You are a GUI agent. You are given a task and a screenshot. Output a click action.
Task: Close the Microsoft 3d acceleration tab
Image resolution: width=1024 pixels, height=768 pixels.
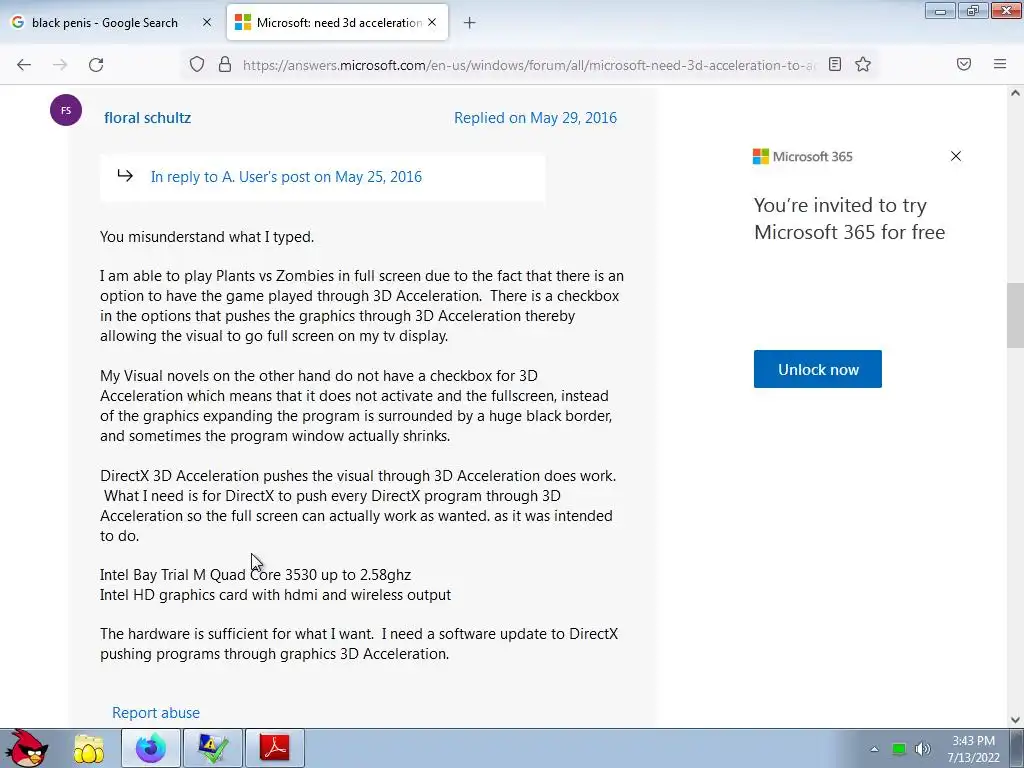tap(432, 22)
